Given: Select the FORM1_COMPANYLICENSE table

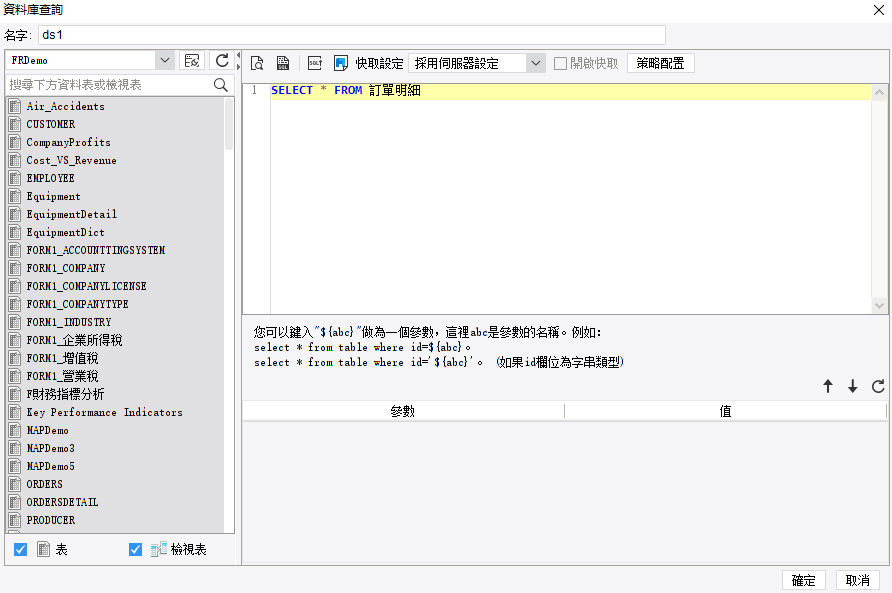Looking at the screenshot, I should [86, 286].
